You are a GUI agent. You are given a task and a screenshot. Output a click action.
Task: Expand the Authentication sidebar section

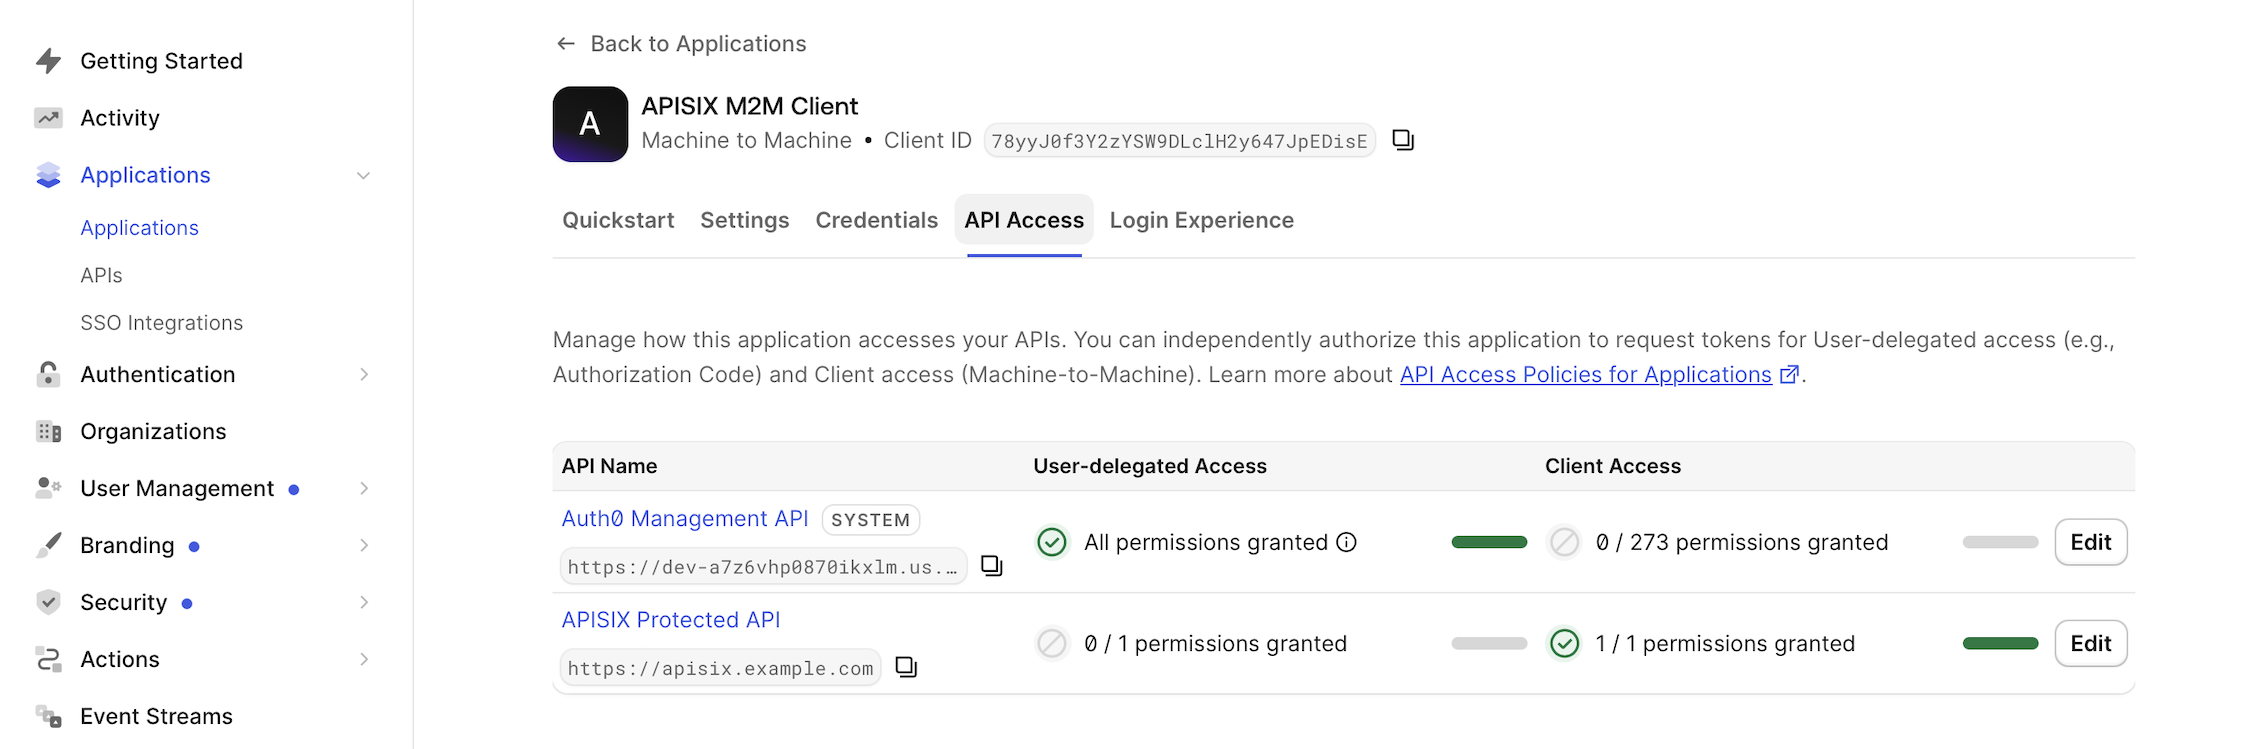(x=364, y=374)
